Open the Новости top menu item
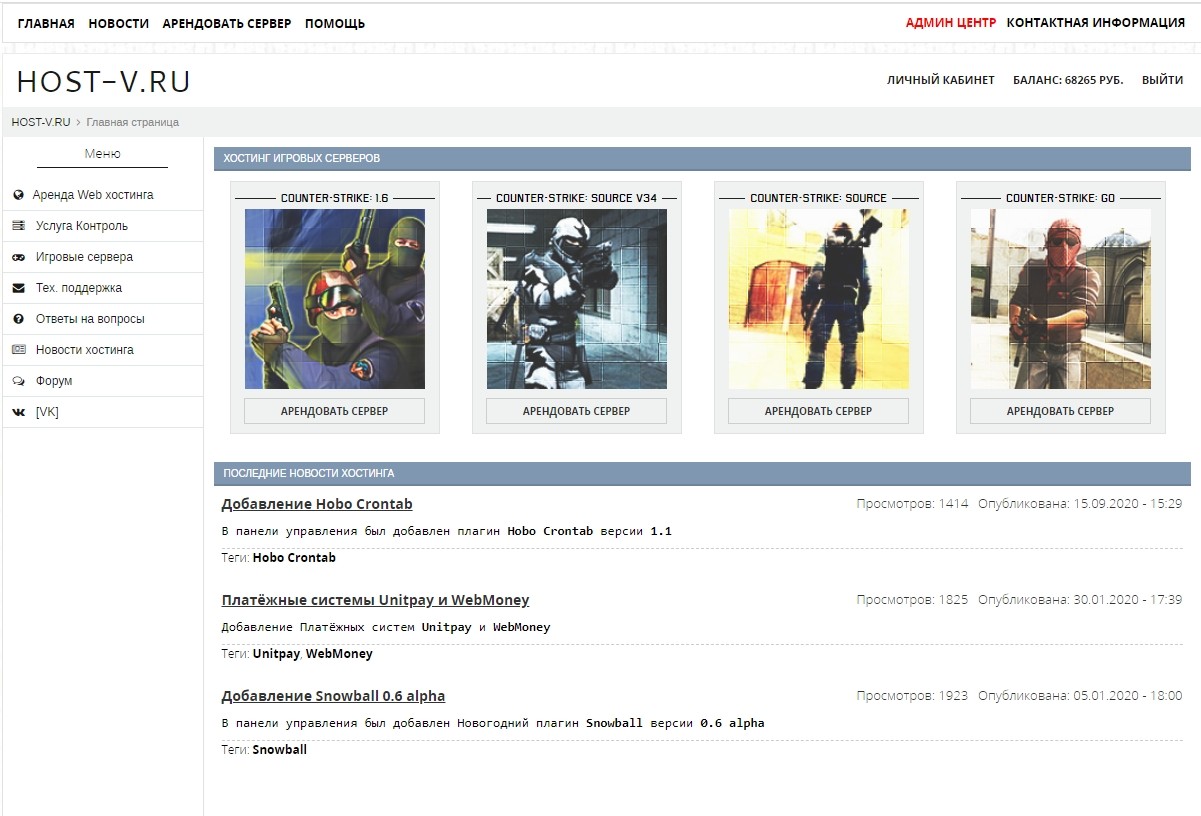 click(x=118, y=23)
